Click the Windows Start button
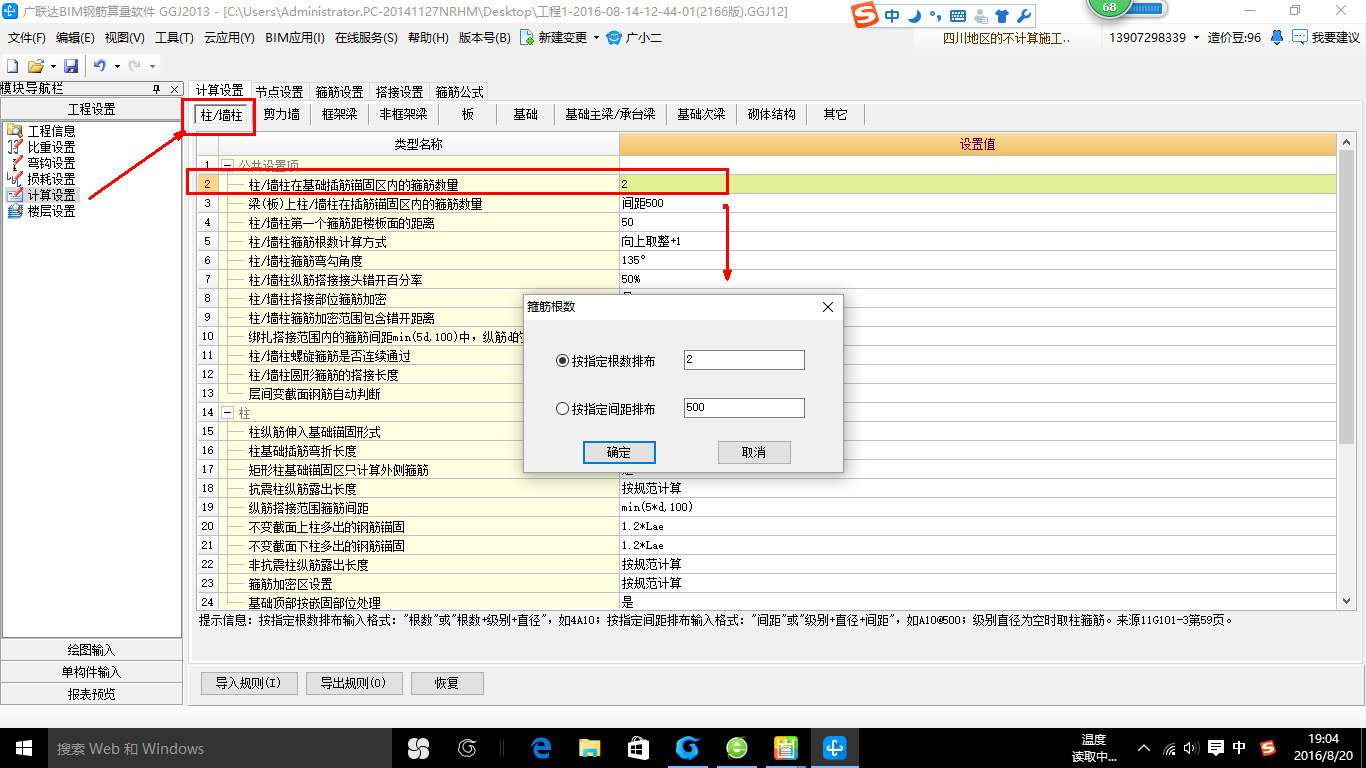The height and width of the screenshot is (768, 1366). (23, 748)
